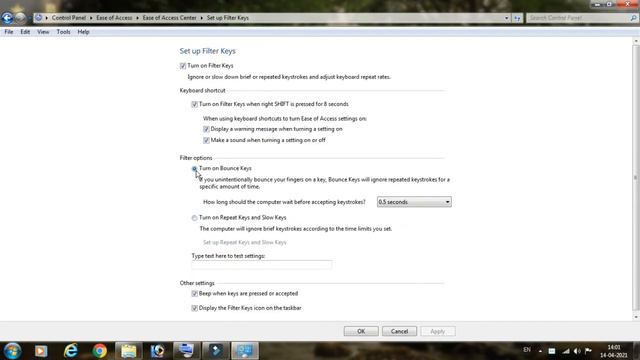The height and width of the screenshot is (360, 640).
Task: Open the Edit menu
Action: pyautogui.click(x=25, y=32)
